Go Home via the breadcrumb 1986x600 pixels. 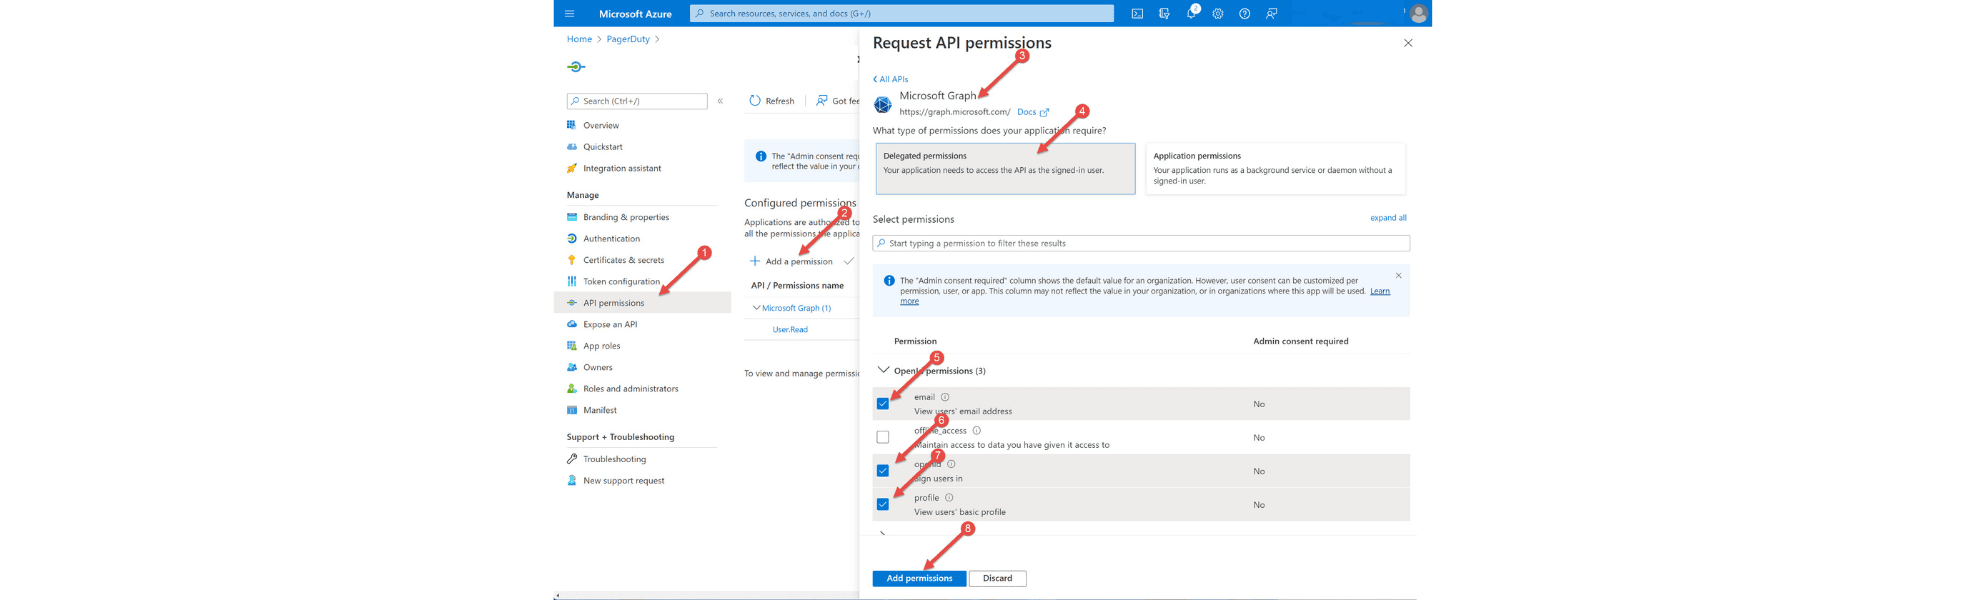tap(579, 39)
